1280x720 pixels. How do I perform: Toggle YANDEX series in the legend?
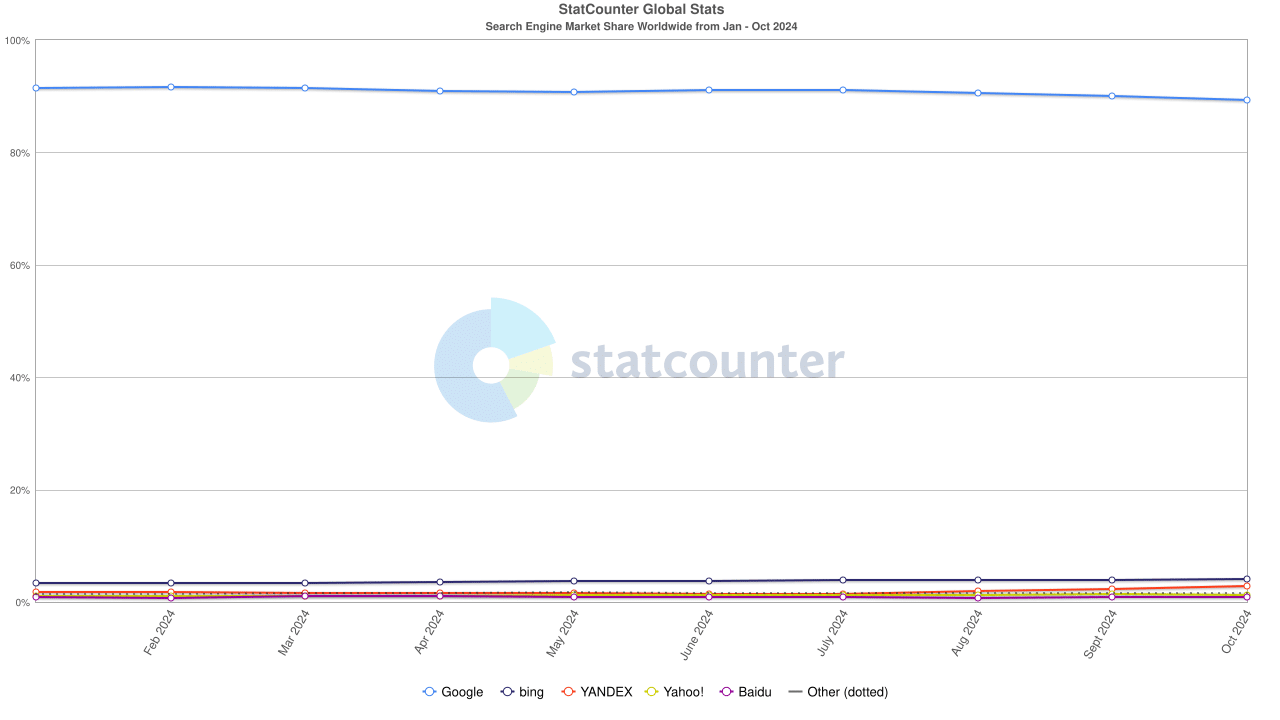[x=596, y=692]
